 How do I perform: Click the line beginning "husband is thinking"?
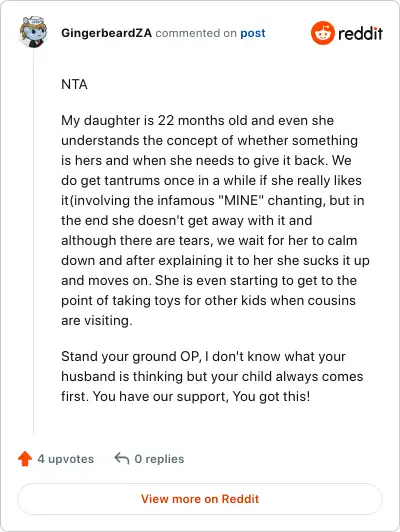(212, 376)
